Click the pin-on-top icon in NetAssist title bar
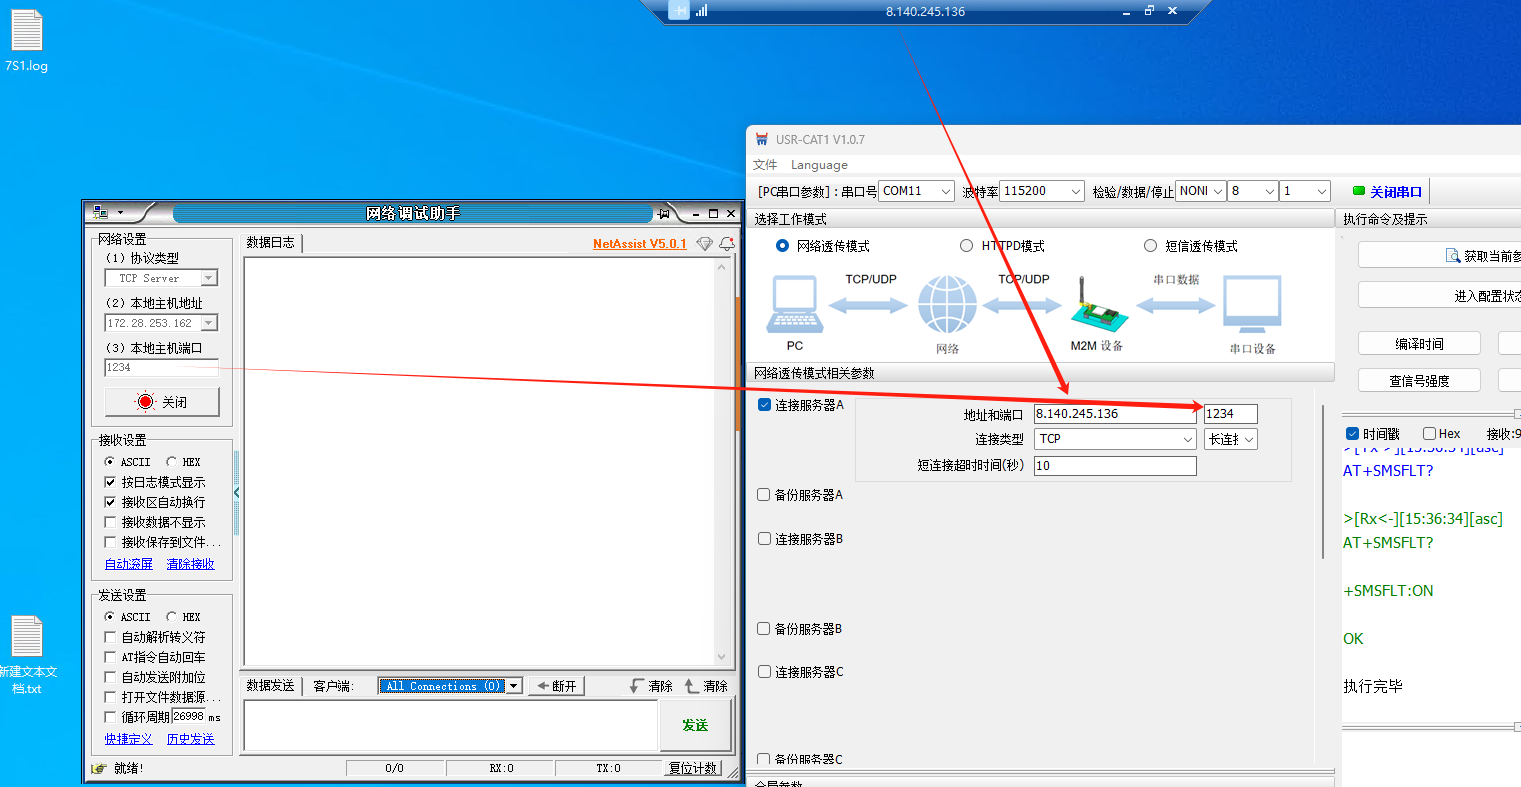1521x787 pixels. point(664,213)
